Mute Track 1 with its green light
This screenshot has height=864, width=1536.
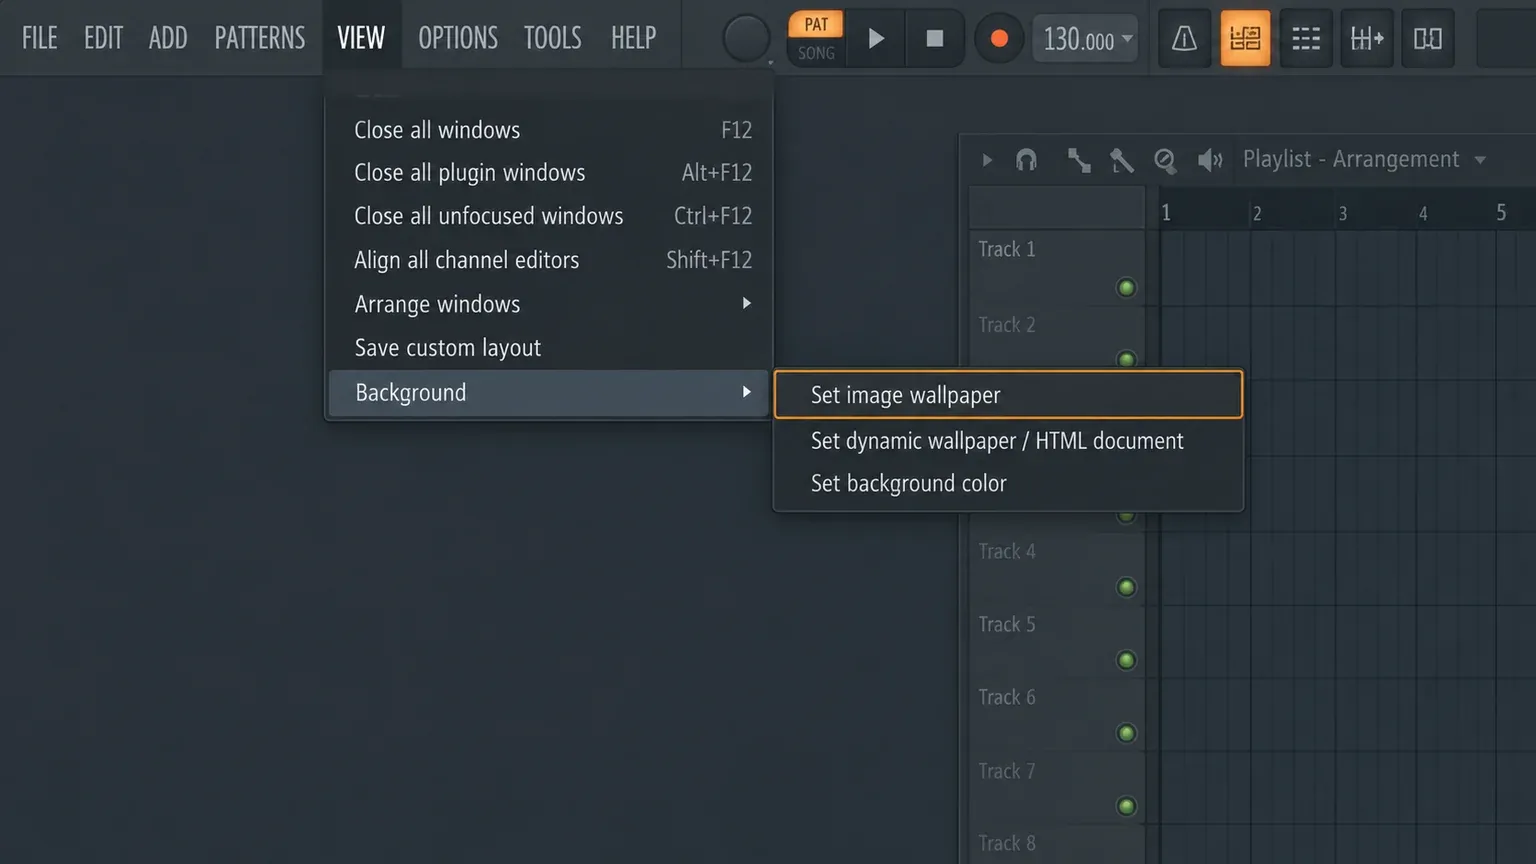click(x=1126, y=288)
